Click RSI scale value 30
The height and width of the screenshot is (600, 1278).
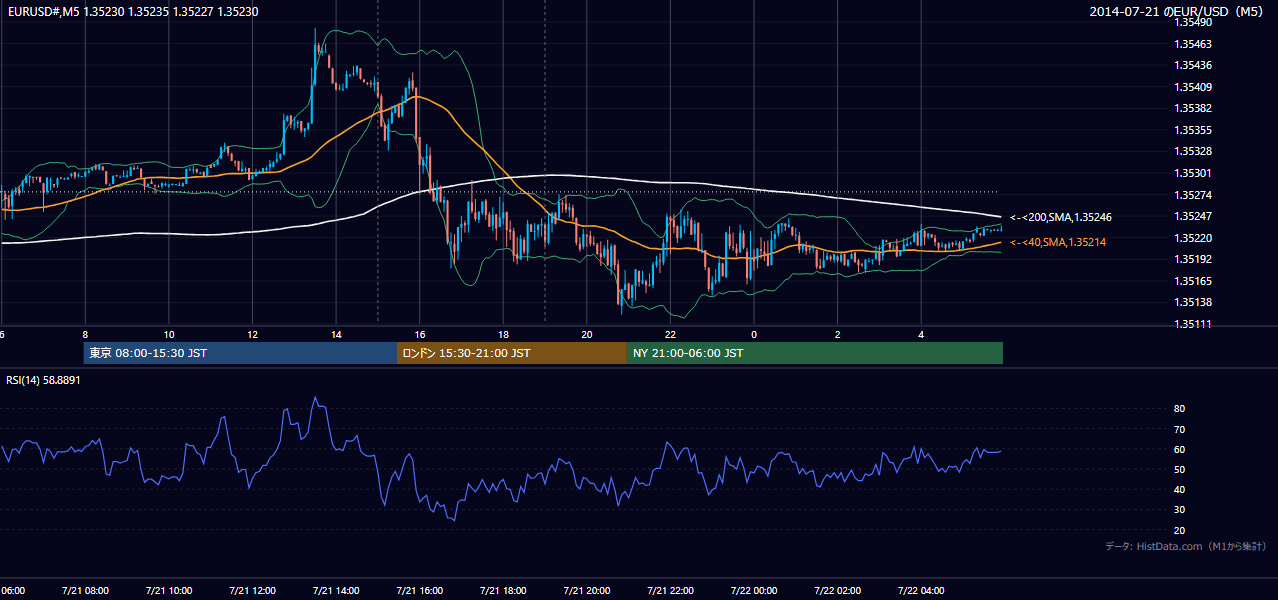[1180, 510]
